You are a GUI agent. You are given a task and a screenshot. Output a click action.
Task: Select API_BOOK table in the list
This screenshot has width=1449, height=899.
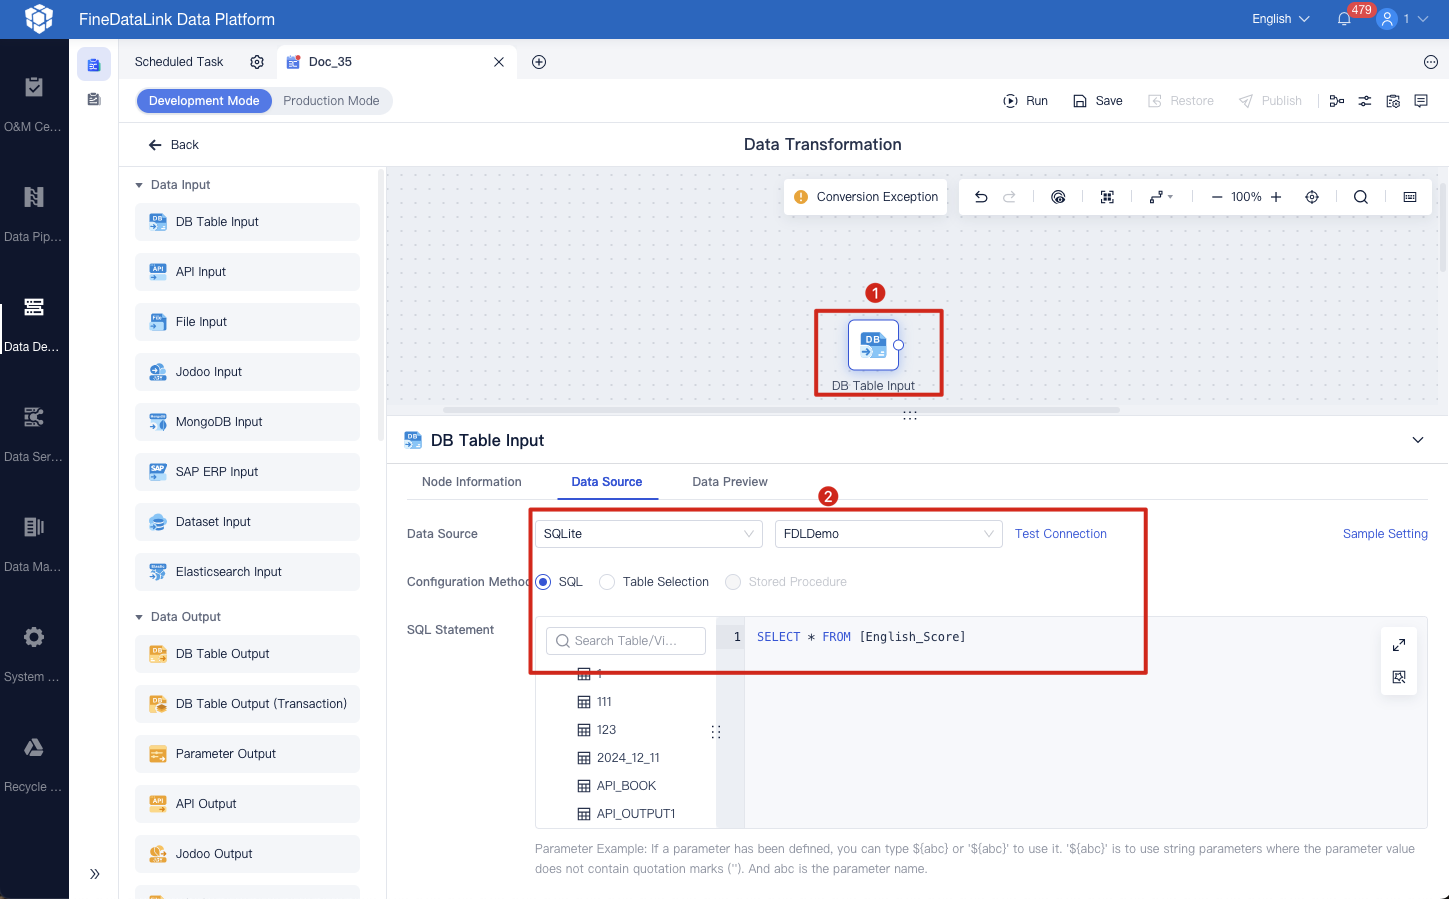626,786
